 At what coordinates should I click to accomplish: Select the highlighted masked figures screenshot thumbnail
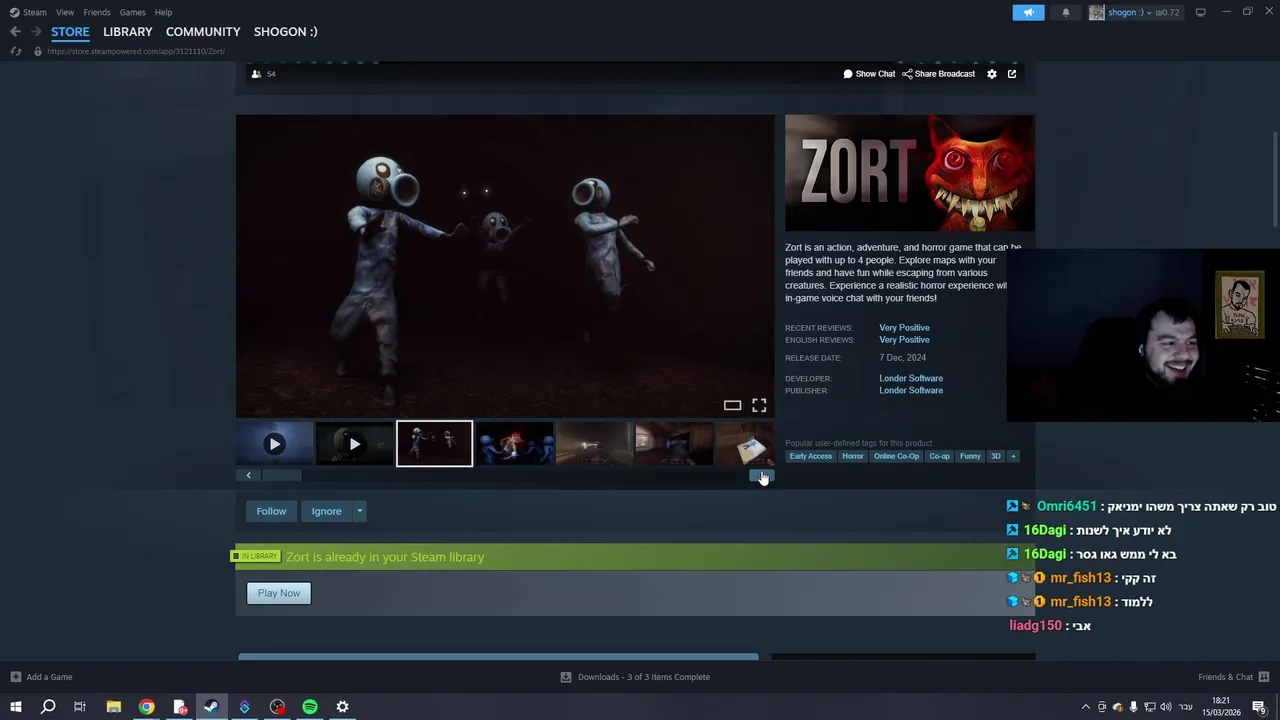click(x=434, y=444)
